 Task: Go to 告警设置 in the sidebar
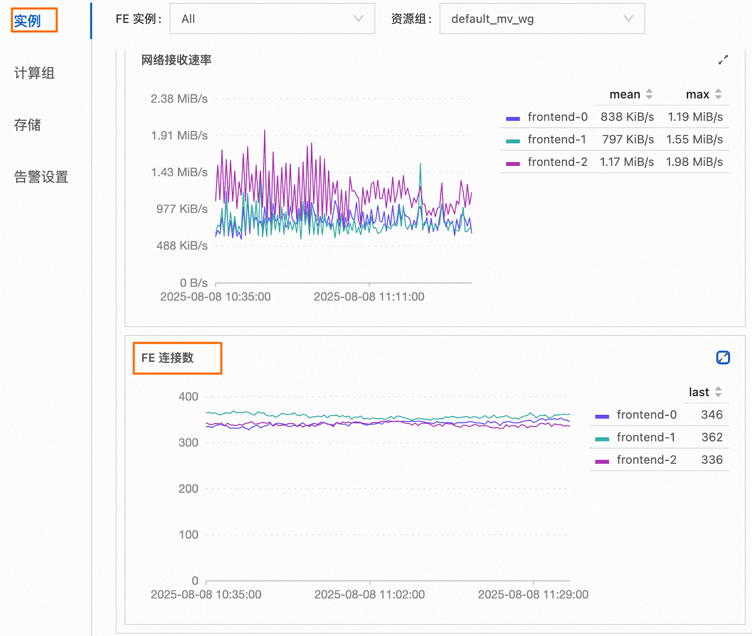tap(41, 177)
